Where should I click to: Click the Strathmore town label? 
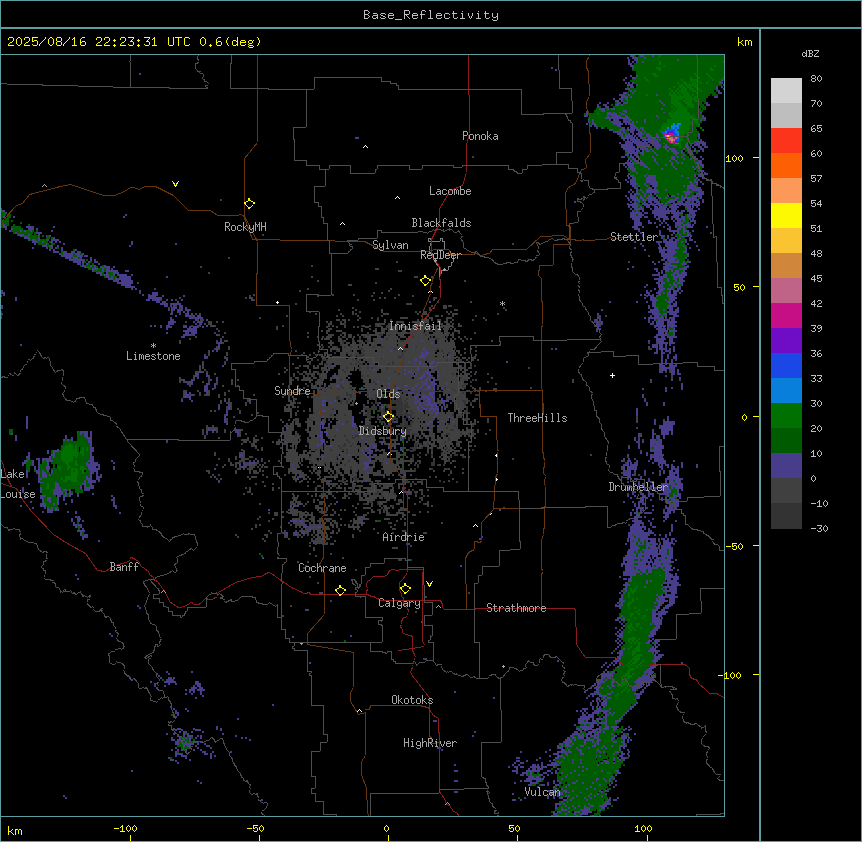click(x=516, y=608)
